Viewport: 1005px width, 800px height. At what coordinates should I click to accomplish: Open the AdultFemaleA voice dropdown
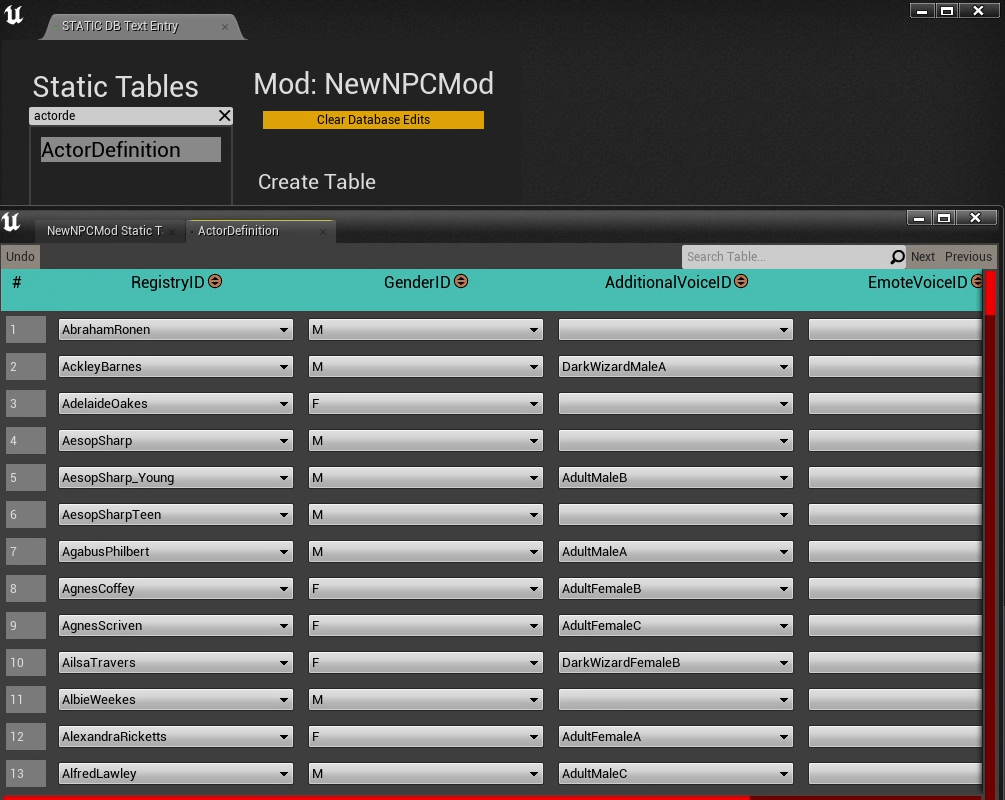click(x=676, y=737)
